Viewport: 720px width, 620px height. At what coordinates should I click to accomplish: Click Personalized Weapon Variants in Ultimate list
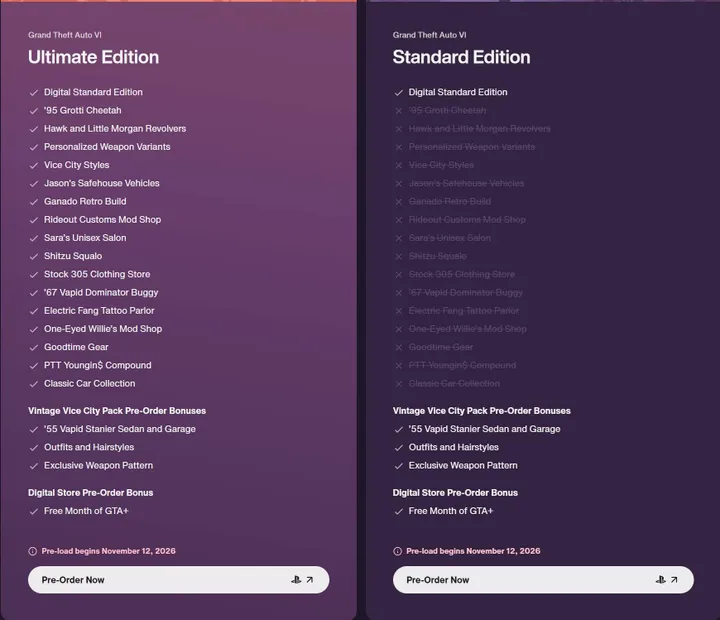coord(107,147)
